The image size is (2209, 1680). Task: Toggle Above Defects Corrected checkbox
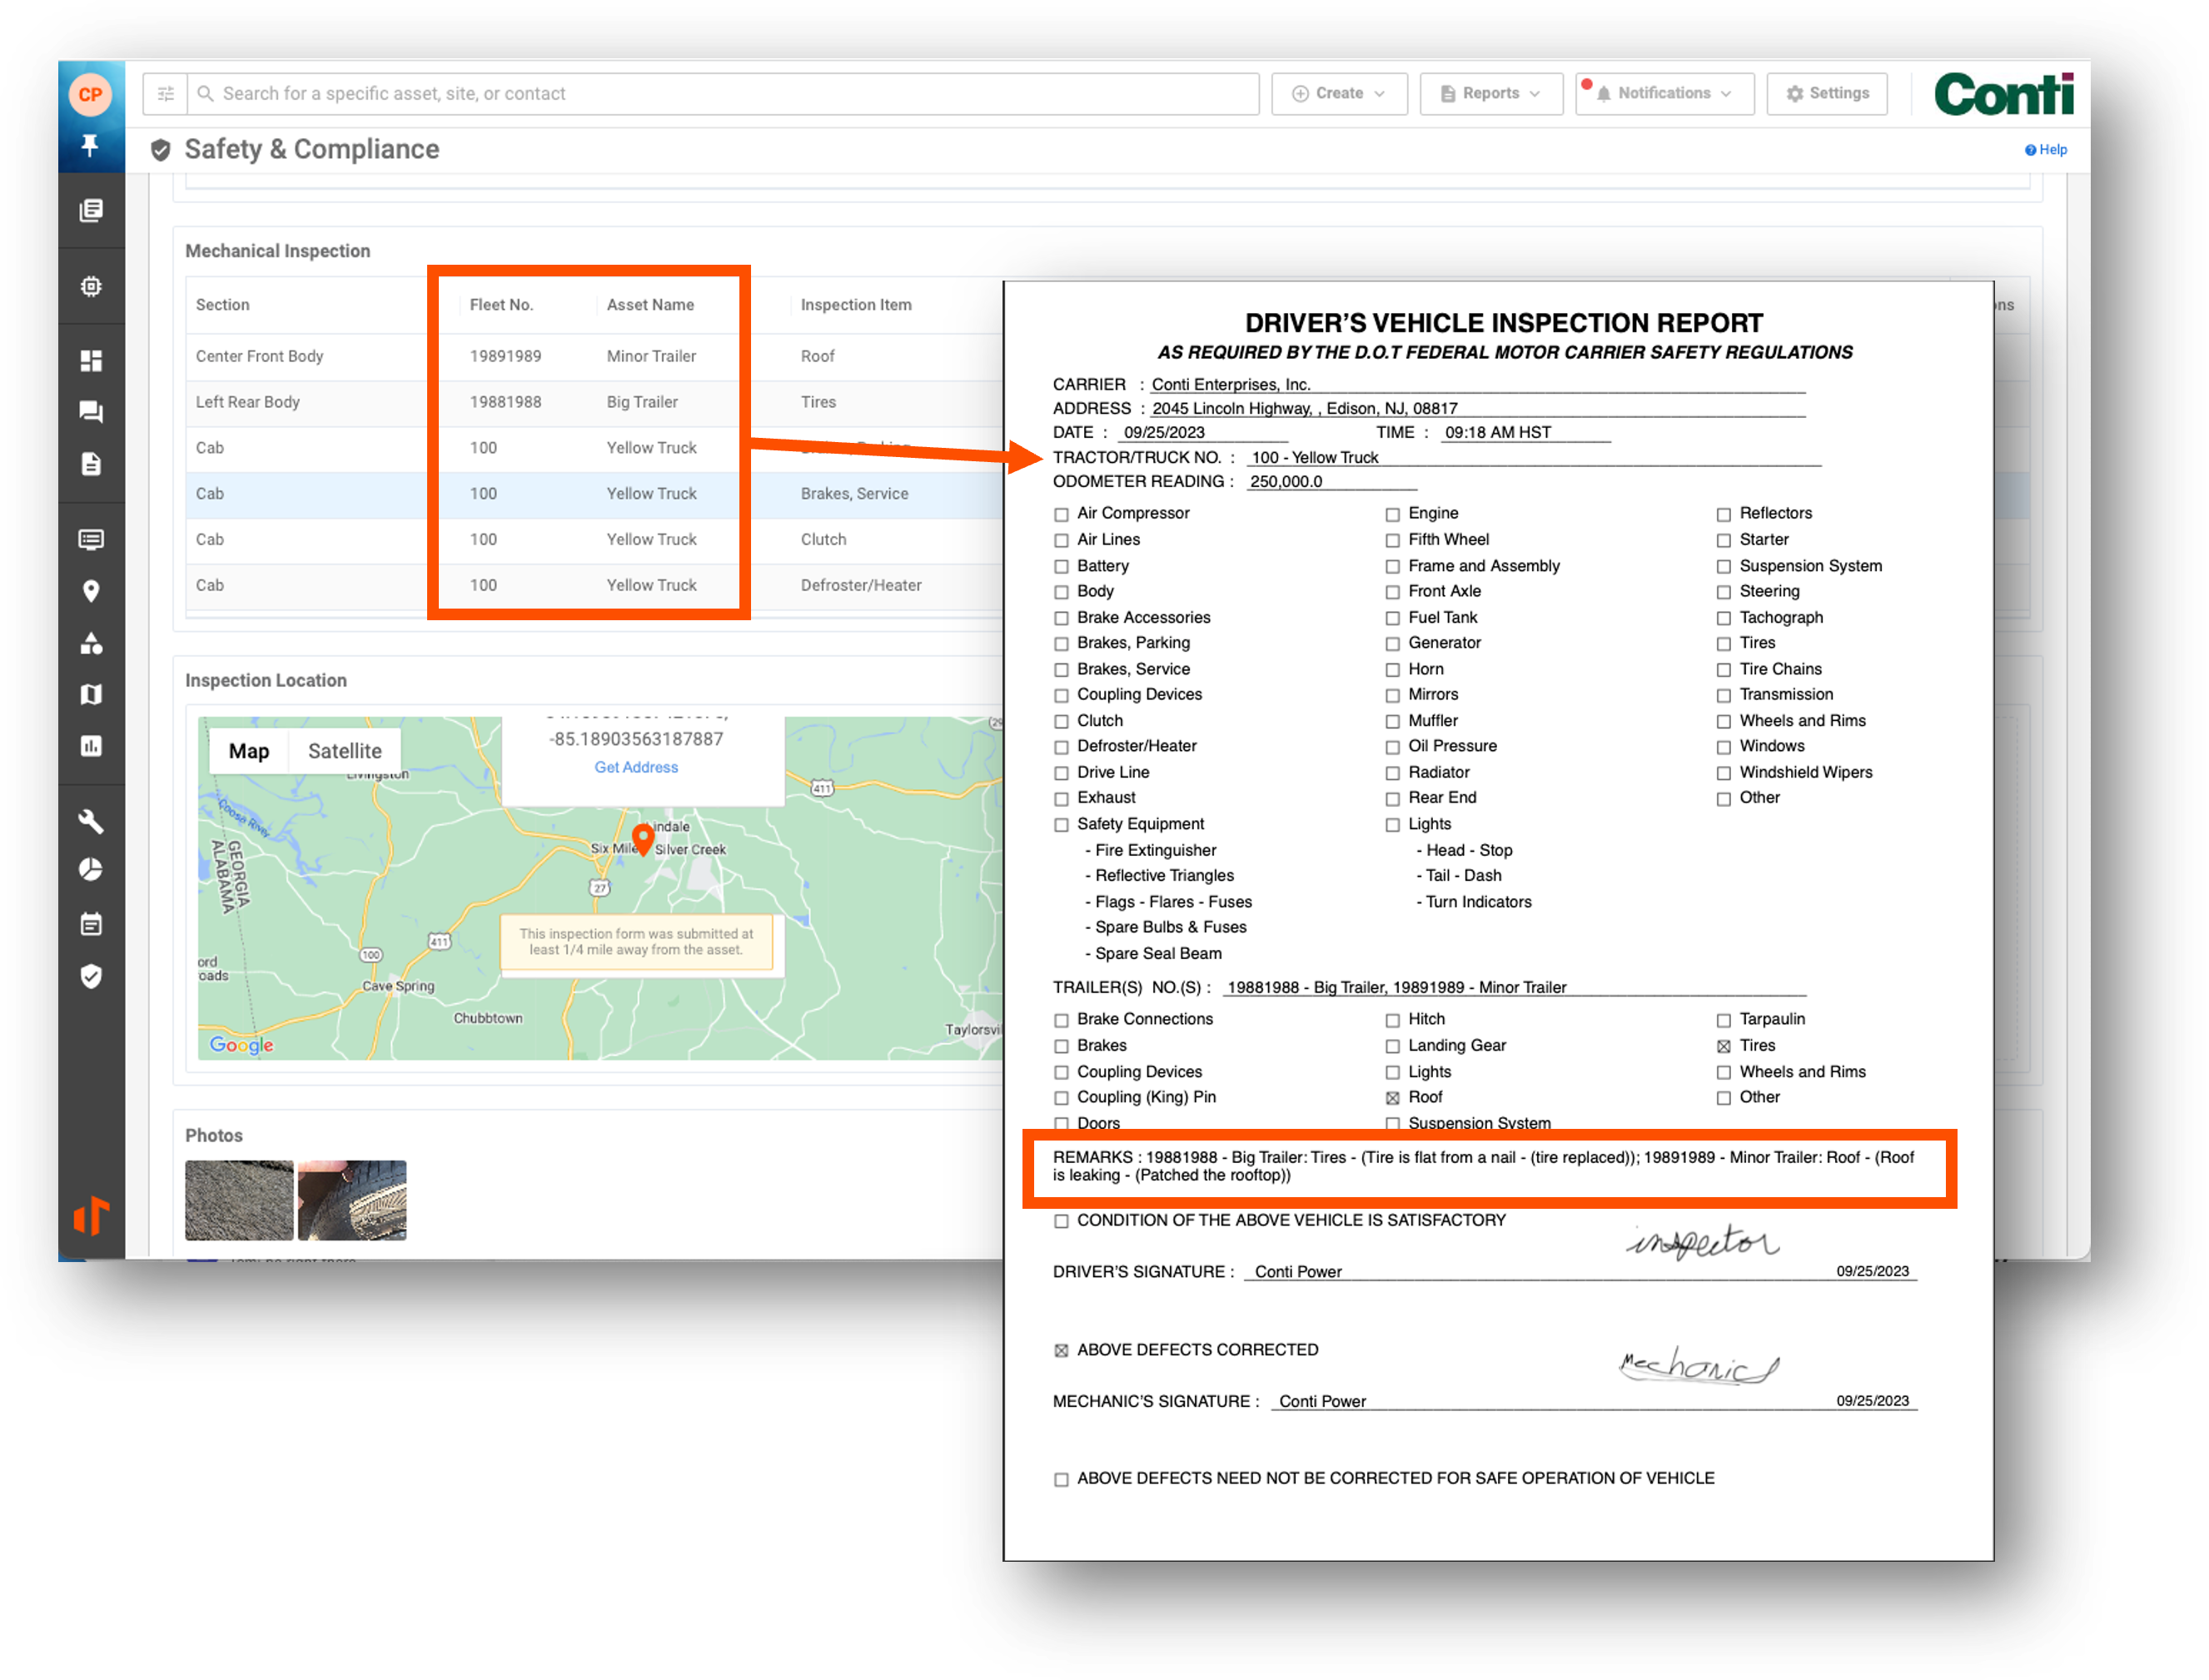[x=1061, y=1350]
